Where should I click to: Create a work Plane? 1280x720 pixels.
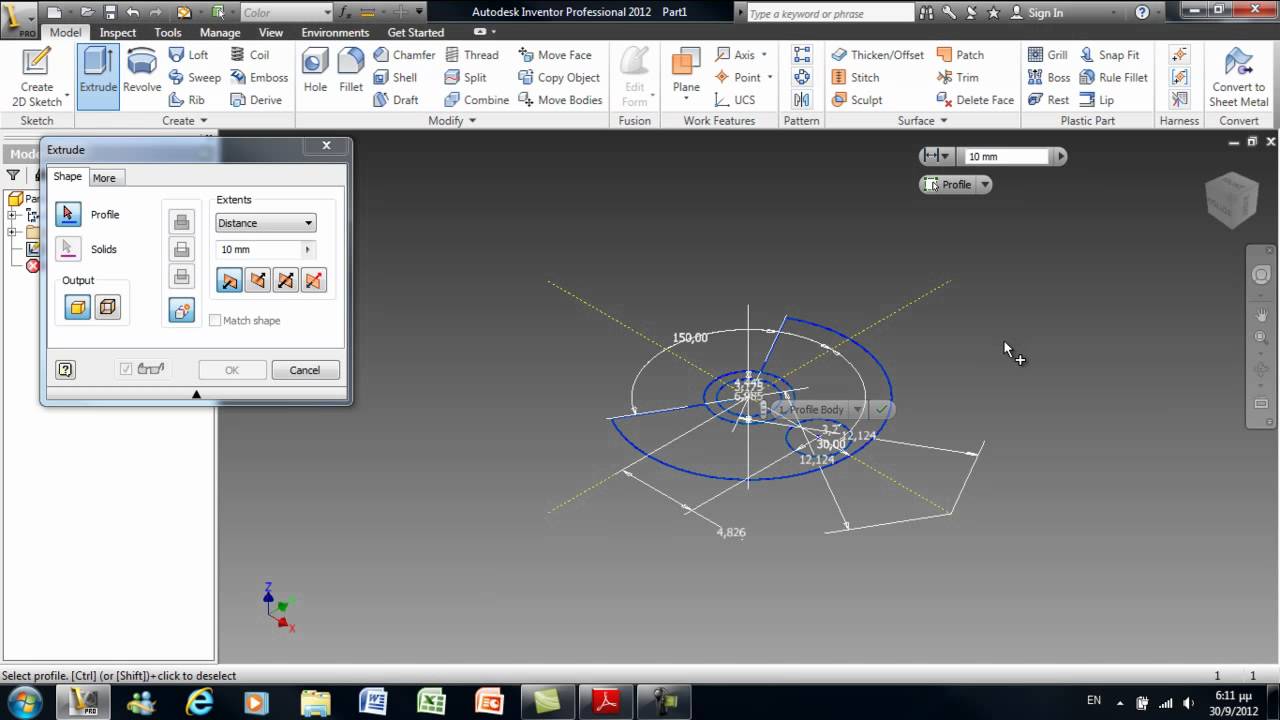(686, 71)
